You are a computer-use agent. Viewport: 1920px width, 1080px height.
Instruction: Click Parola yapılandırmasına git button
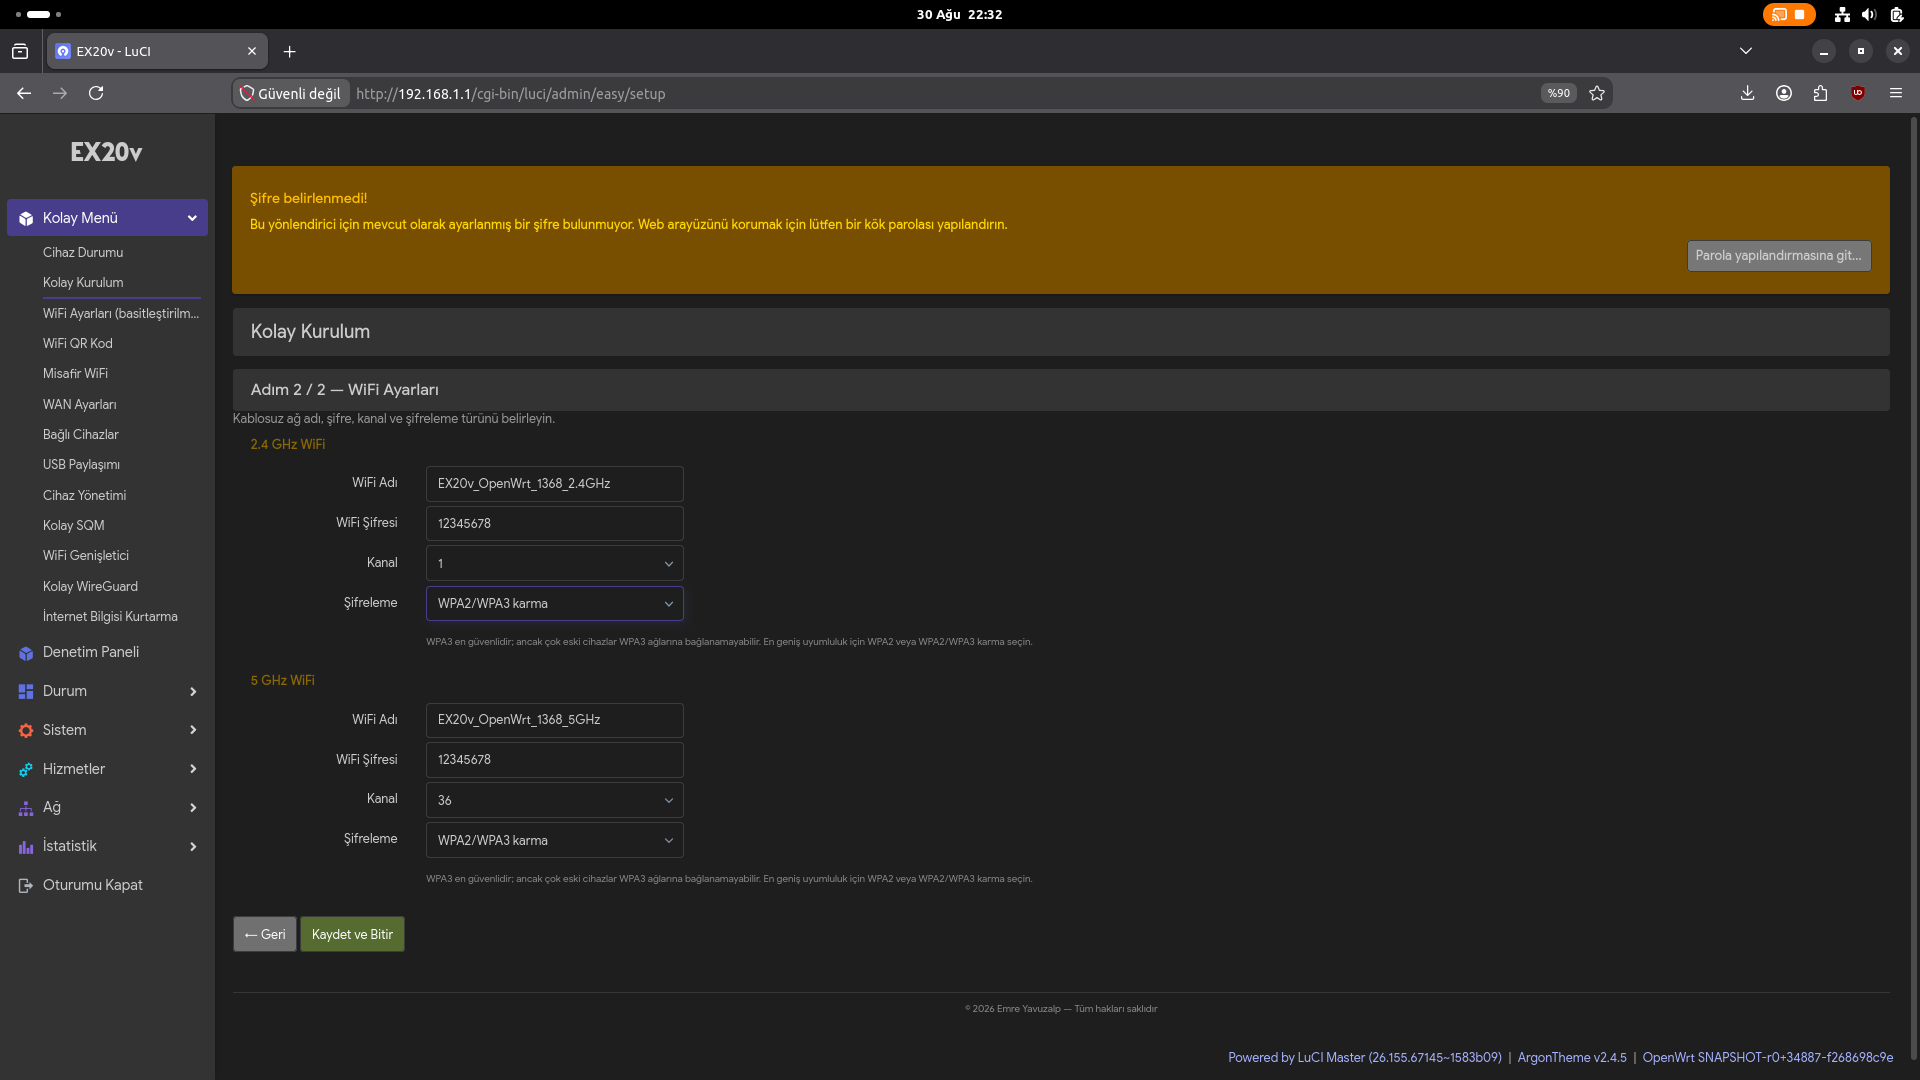pos(1779,256)
